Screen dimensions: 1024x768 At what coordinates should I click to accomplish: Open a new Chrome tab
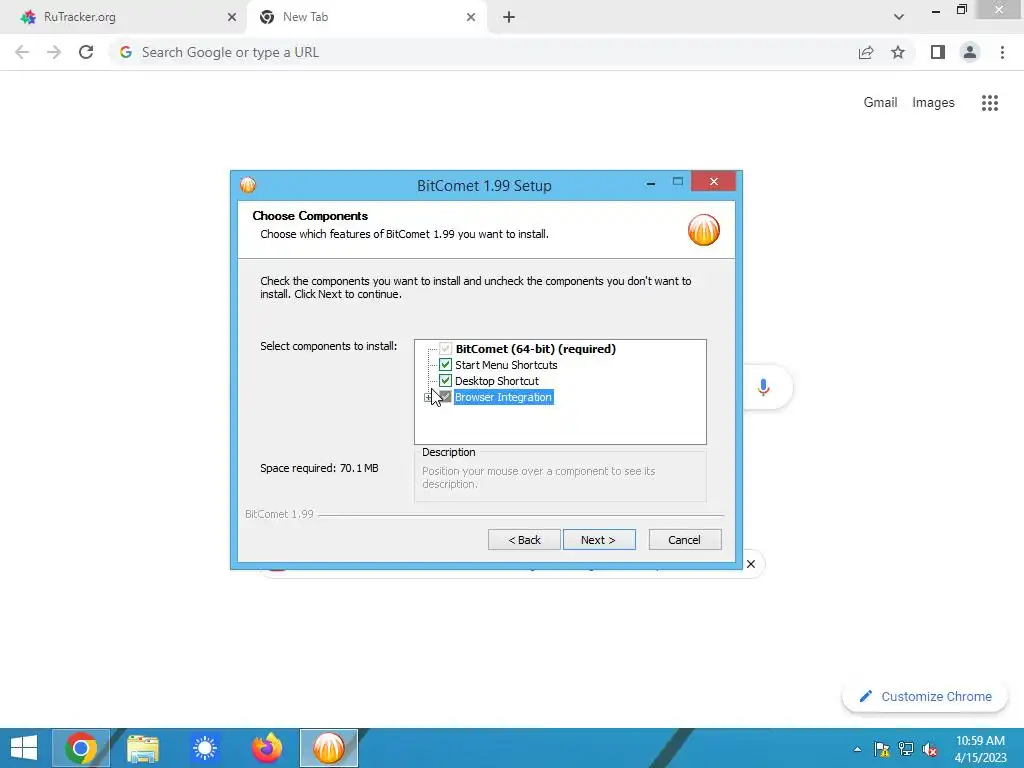[509, 17]
